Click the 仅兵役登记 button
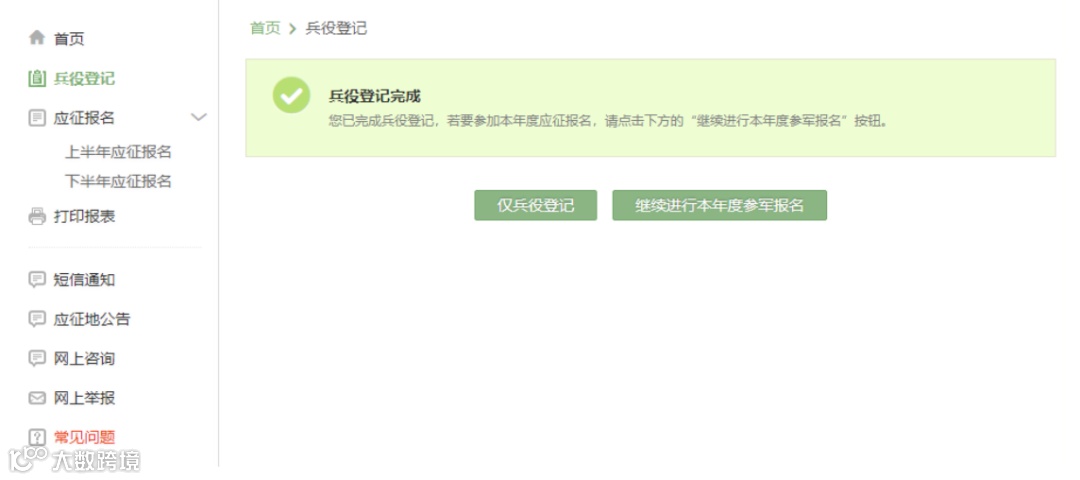 coord(535,205)
